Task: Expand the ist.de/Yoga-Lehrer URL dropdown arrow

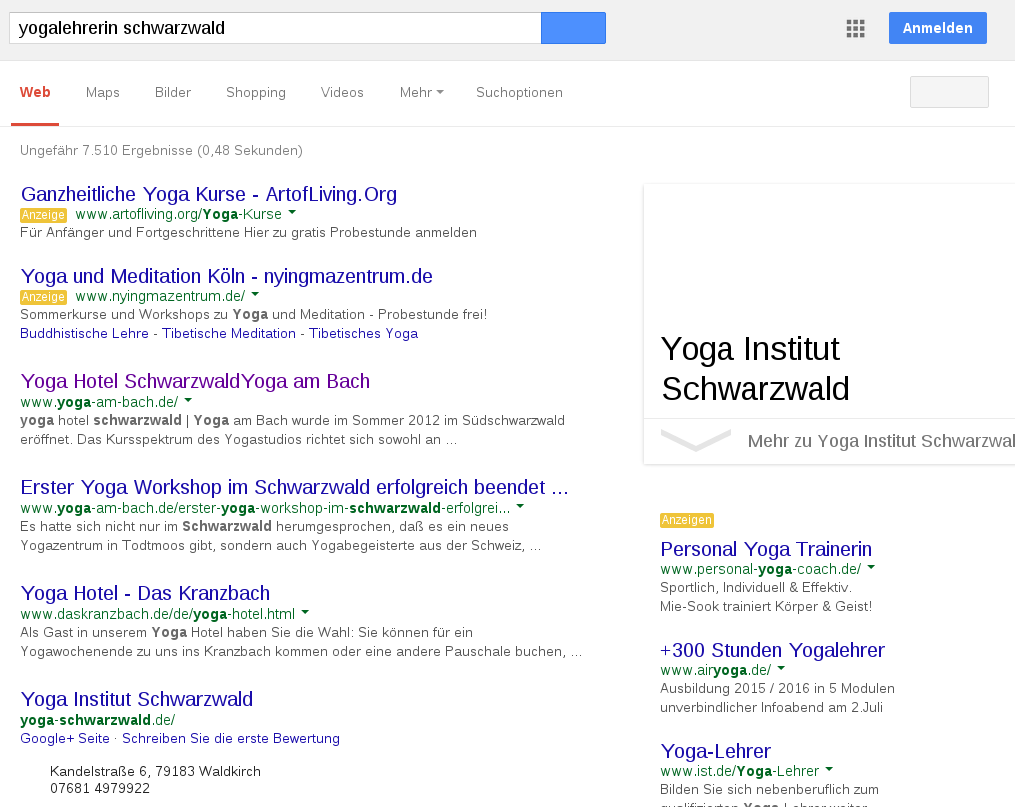Action: pyautogui.click(x=829, y=769)
